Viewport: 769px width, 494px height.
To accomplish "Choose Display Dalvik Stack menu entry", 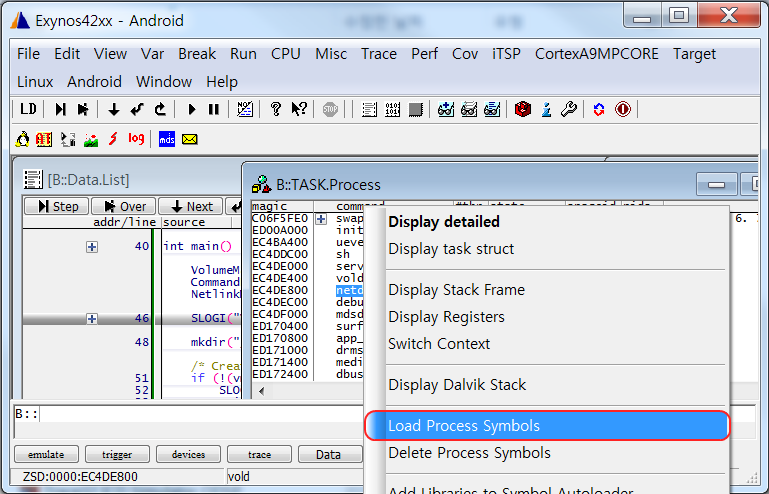I will point(457,384).
